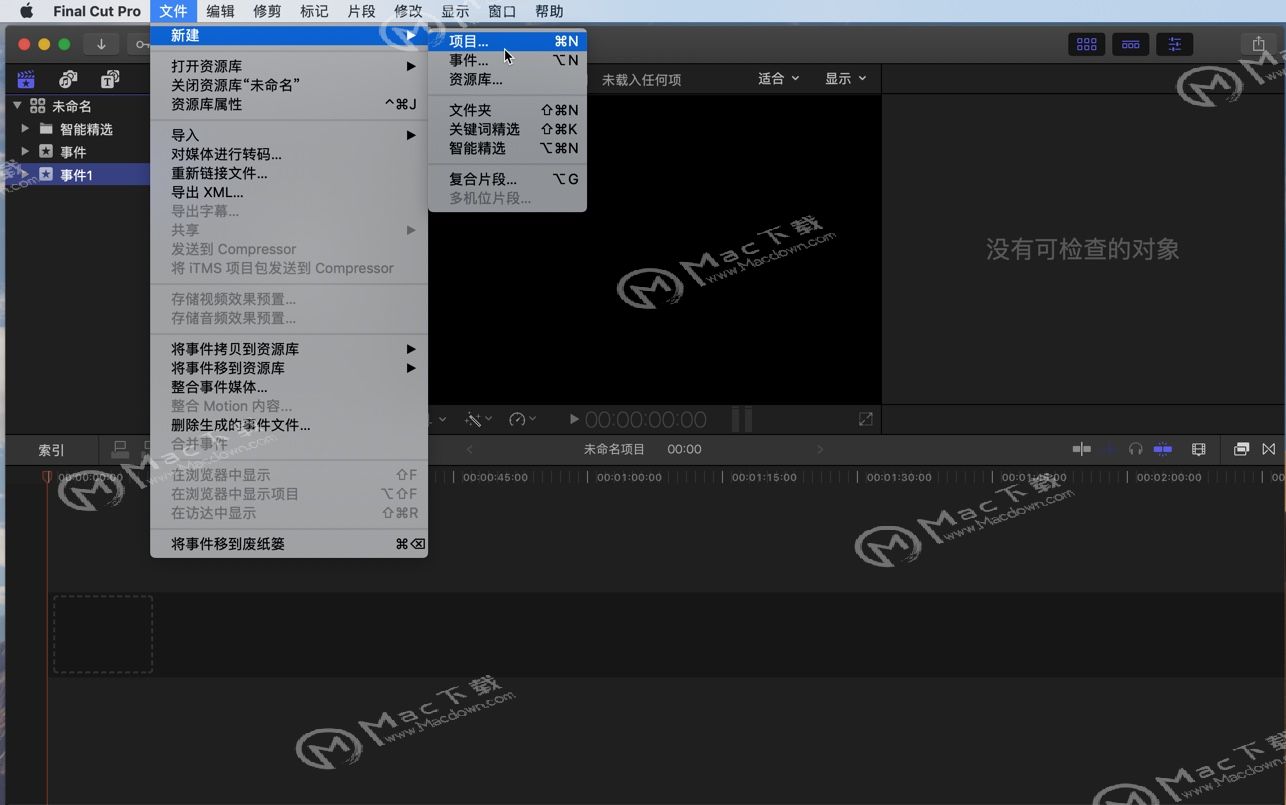
Task: Open the Final Cut Pro application menu
Action: 97,11
